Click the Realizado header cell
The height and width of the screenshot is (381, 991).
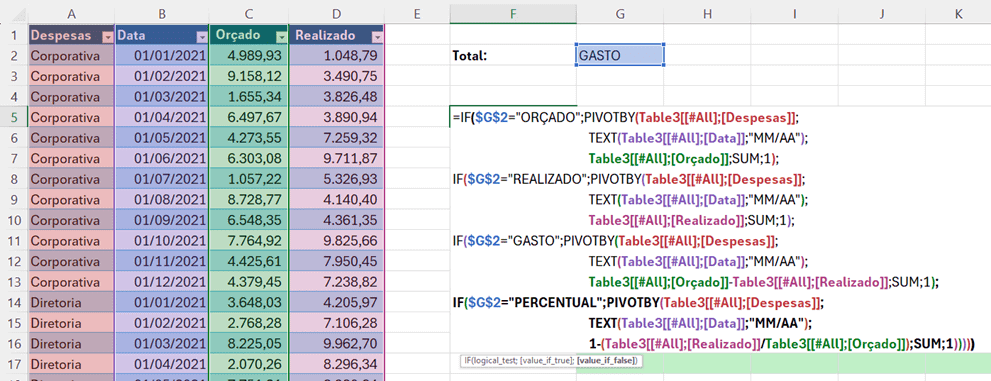[x=336, y=36]
